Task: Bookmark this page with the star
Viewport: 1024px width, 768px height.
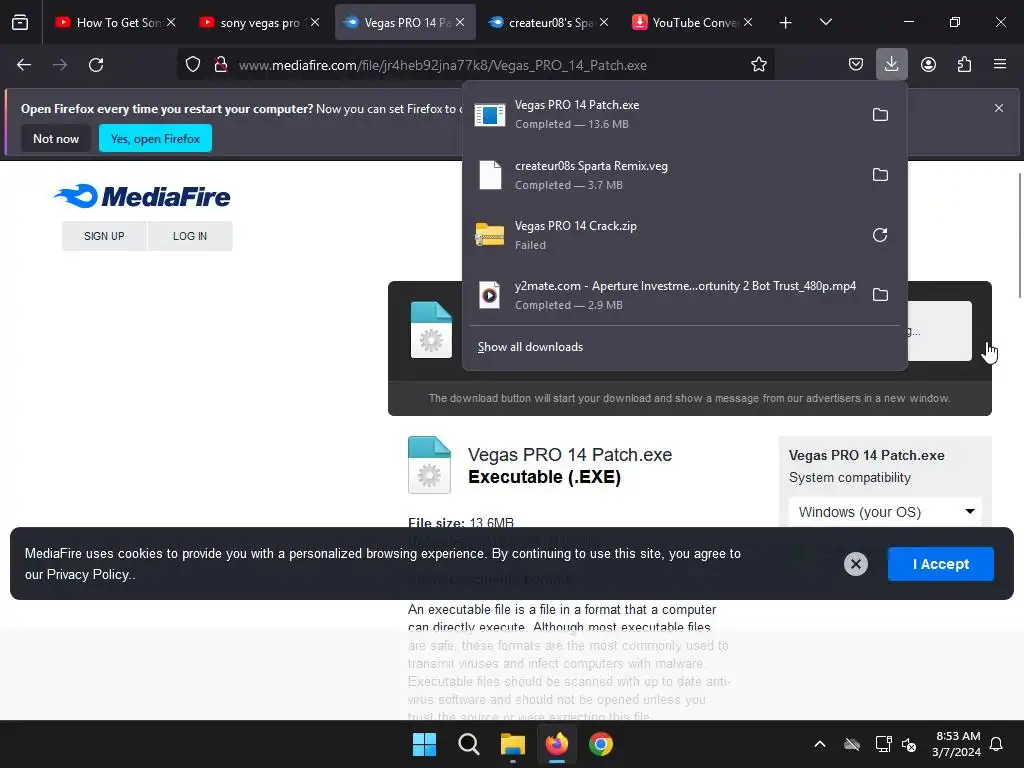Action: (758, 65)
